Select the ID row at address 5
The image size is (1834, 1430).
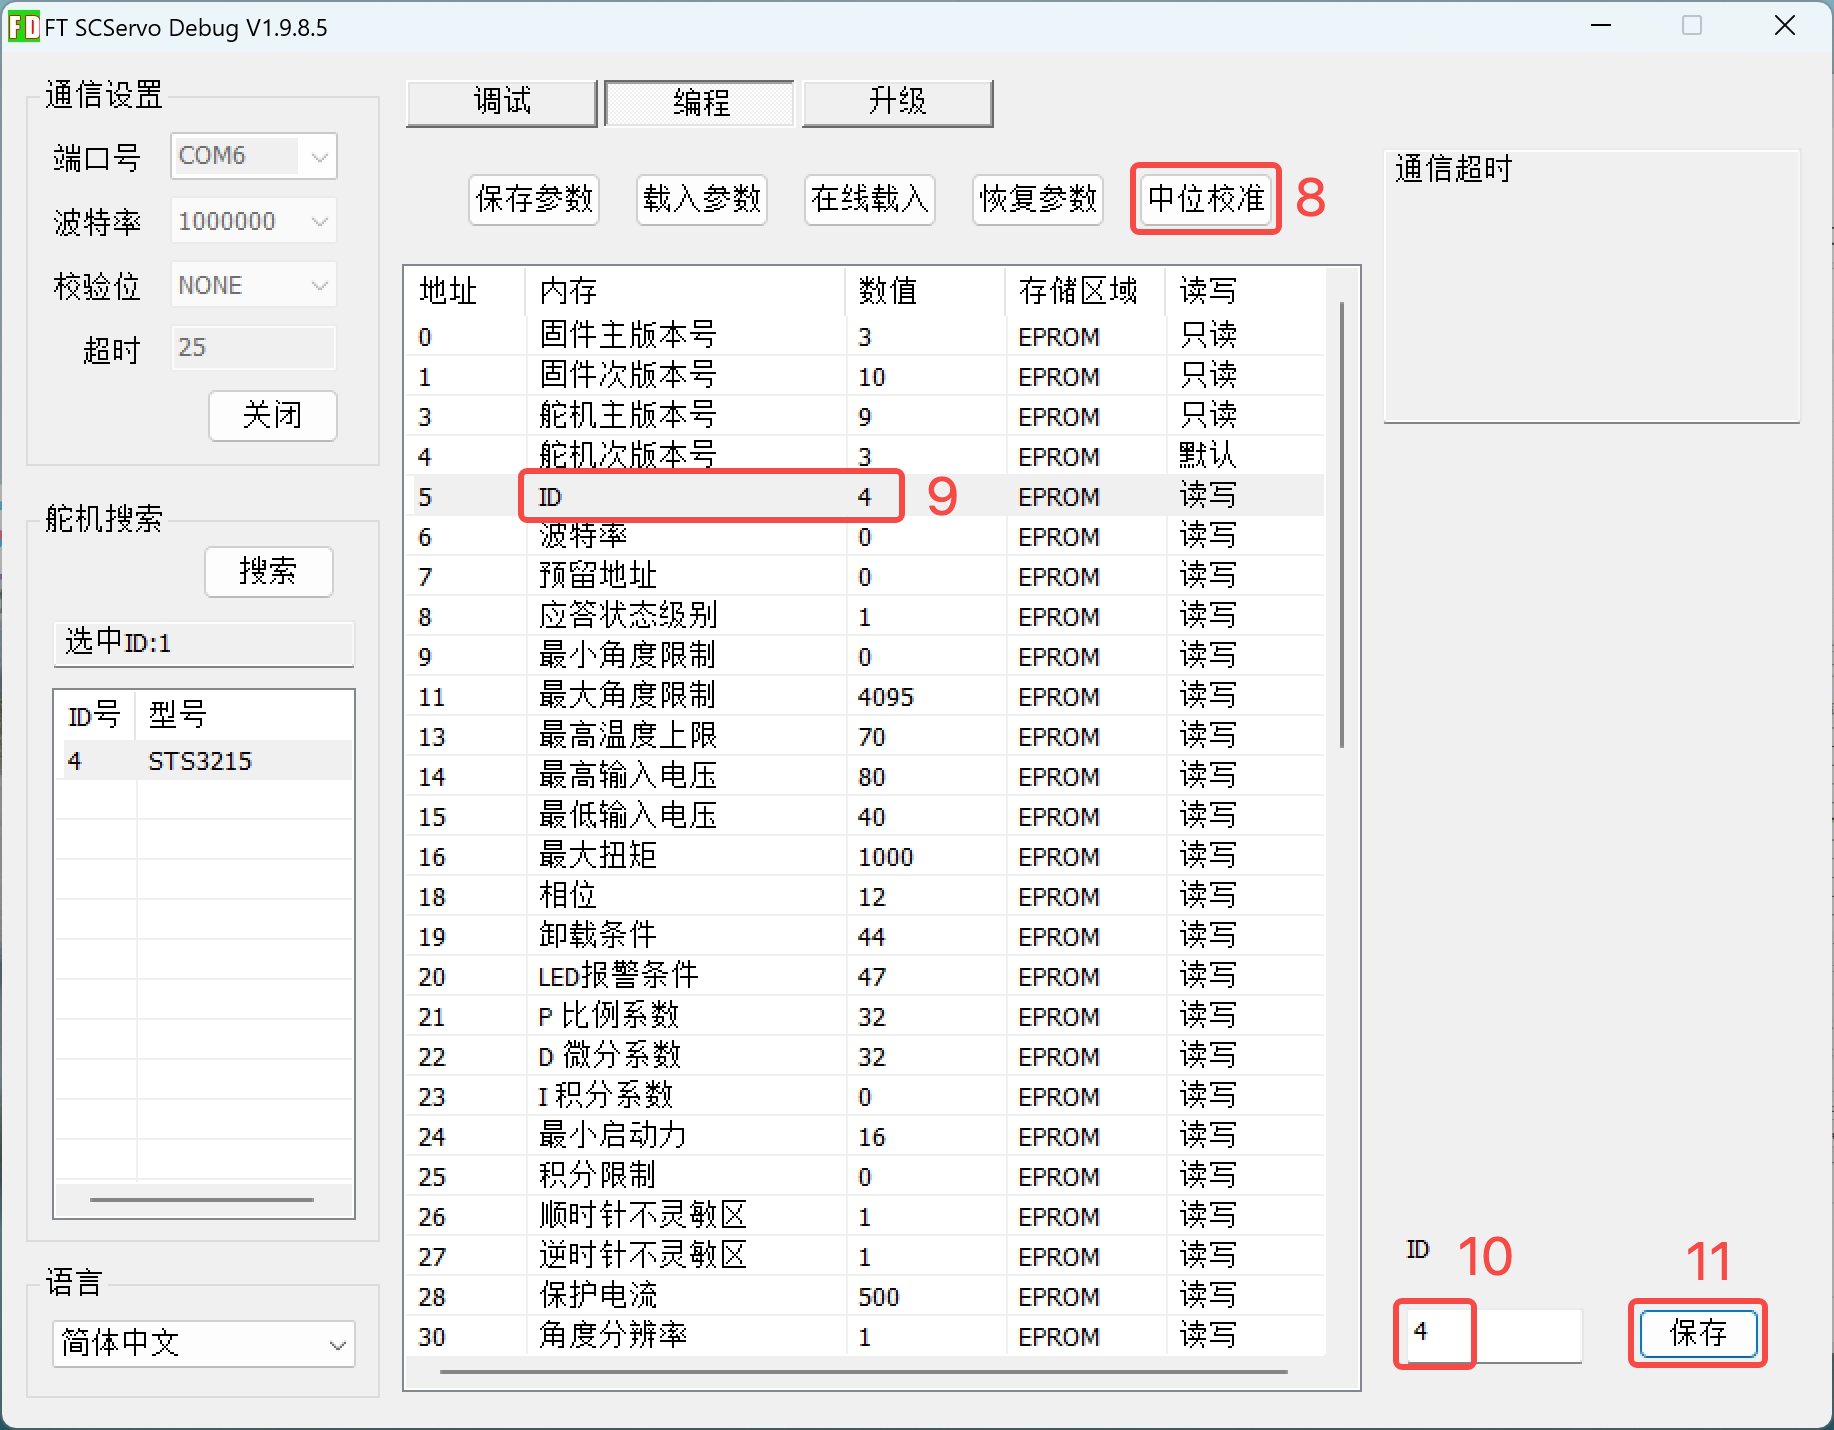point(868,496)
